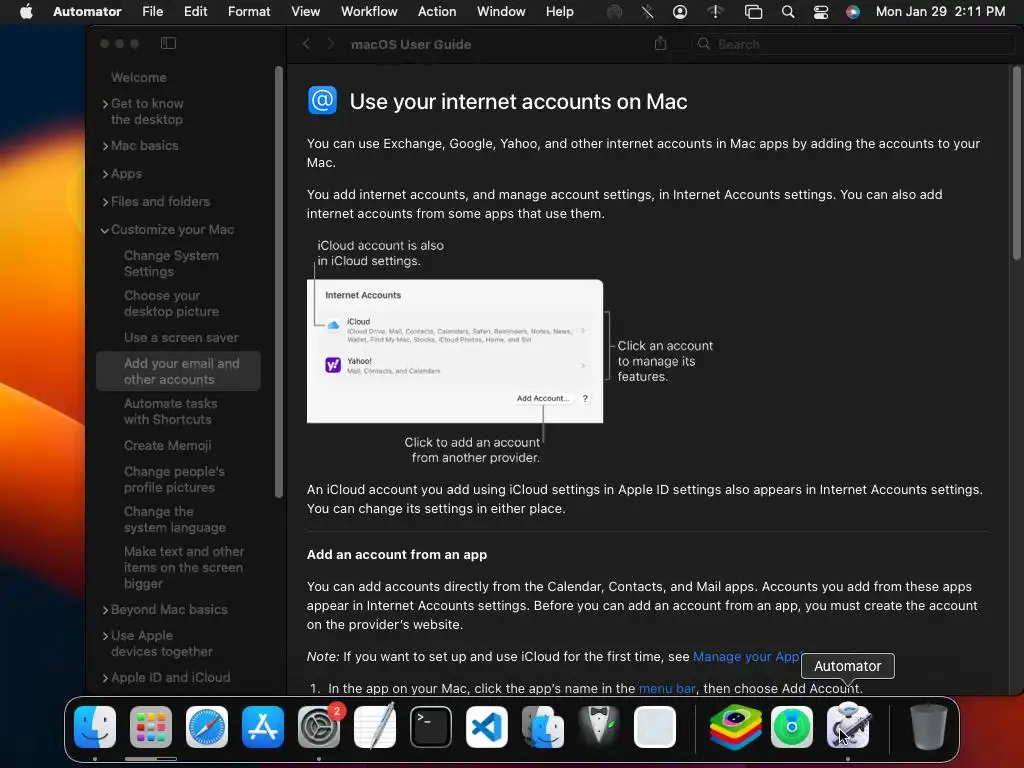Open the Edit menu
This screenshot has height=768, width=1024.
tap(195, 11)
